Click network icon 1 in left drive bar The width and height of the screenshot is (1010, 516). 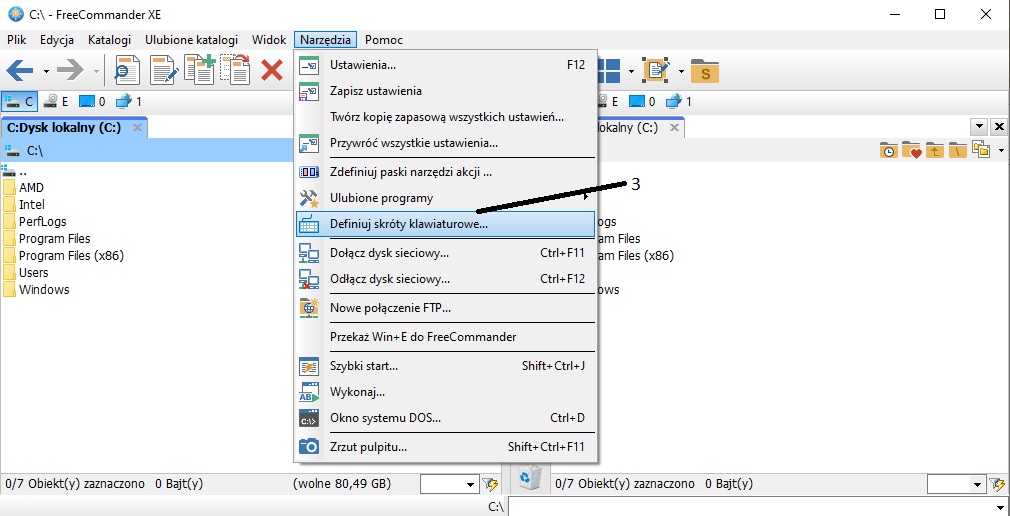click(129, 101)
